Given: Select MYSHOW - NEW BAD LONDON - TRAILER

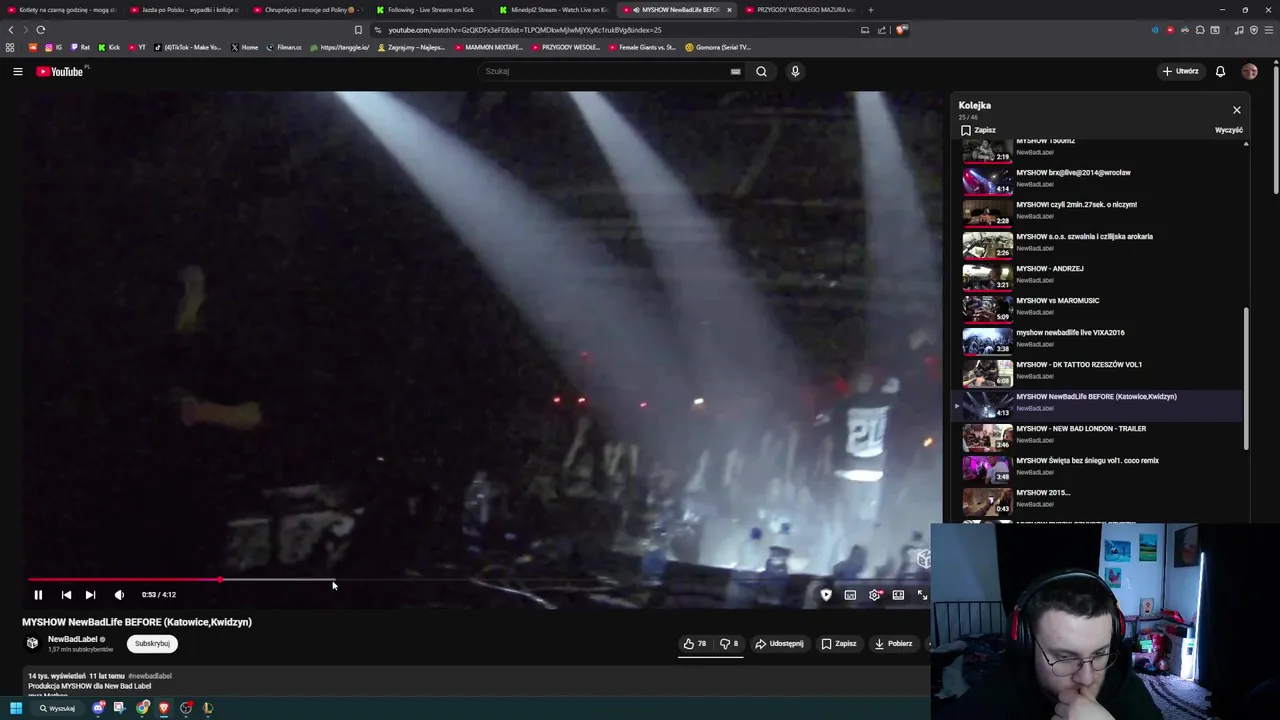Looking at the screenshot, I should point(1100,435).
